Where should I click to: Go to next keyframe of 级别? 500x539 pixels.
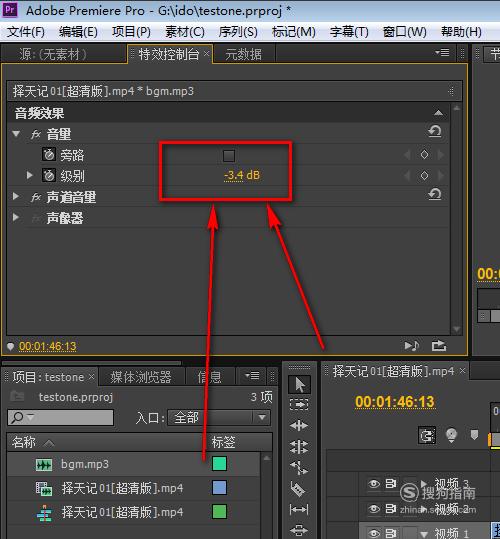coord(441,176)
